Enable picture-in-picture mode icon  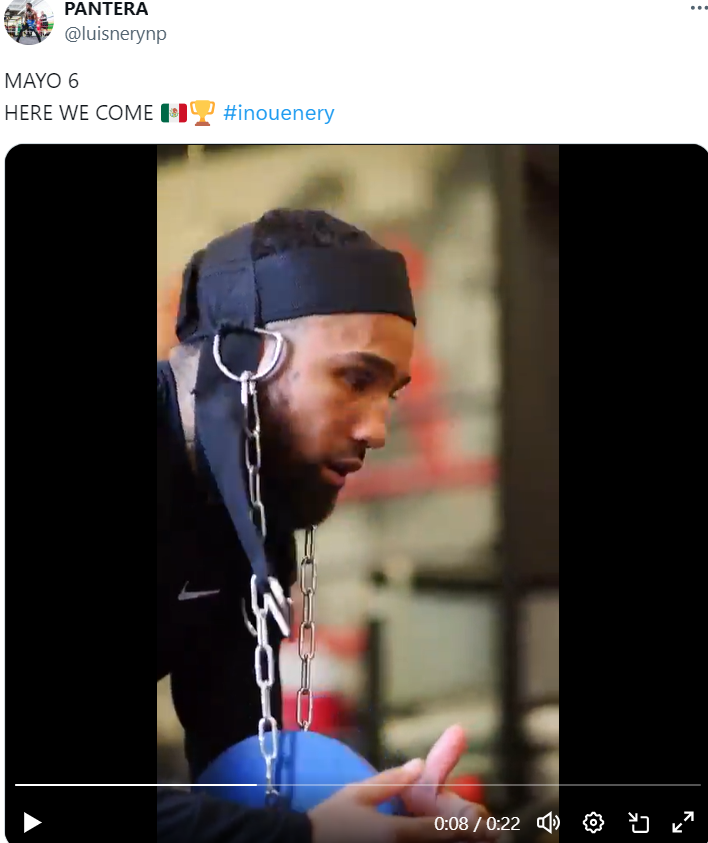click(x=639, y=823)
